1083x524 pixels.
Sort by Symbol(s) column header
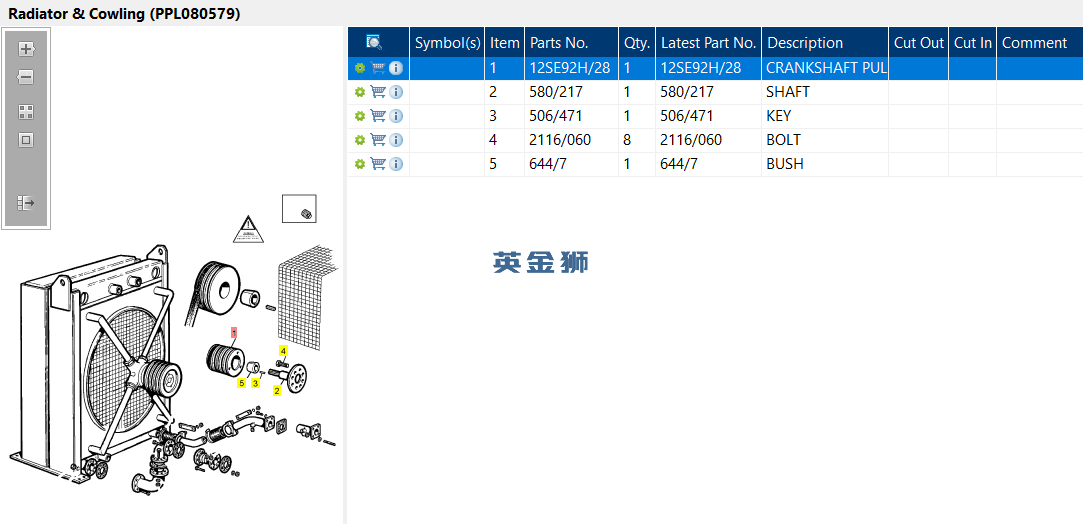[448, 43]
